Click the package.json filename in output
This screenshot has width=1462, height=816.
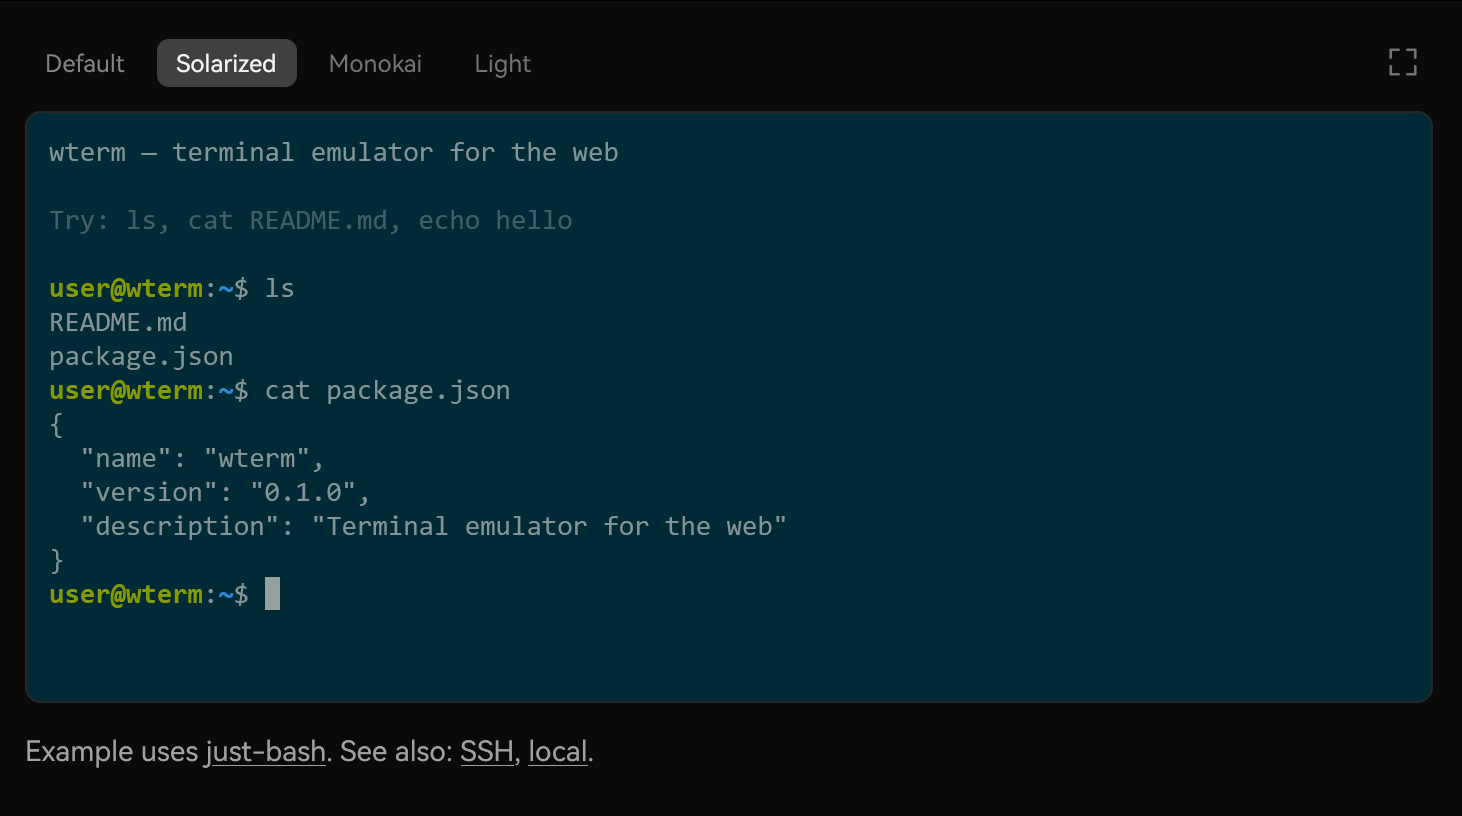click(x=141, y=356)
